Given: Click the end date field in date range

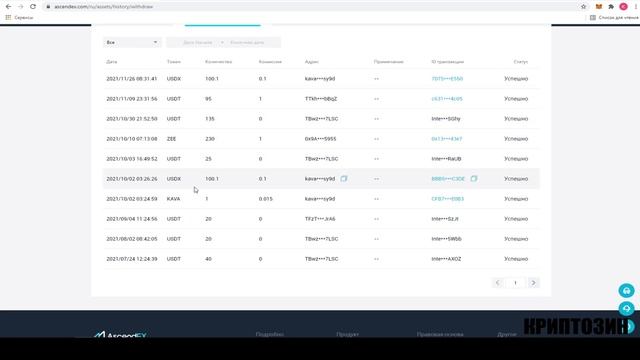Looking at the screenshot, I should [x=247, y=42].
